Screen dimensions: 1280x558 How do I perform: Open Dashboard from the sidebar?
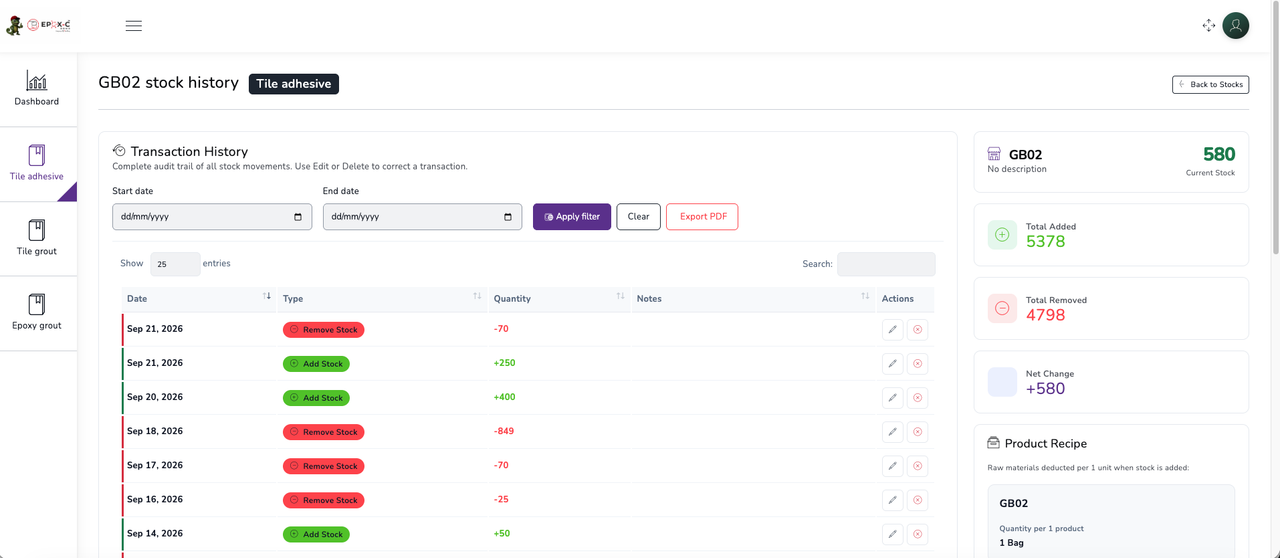37,89
